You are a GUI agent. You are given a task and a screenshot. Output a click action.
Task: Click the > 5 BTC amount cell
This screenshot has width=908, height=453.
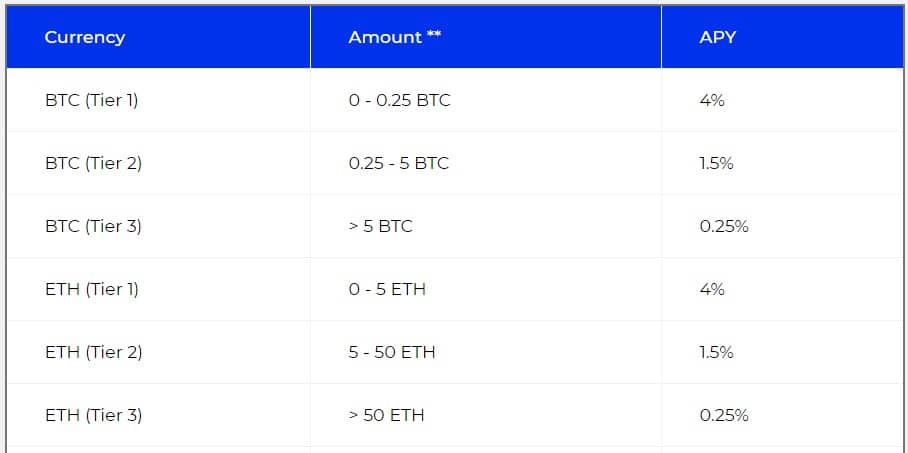pos(381,226)
